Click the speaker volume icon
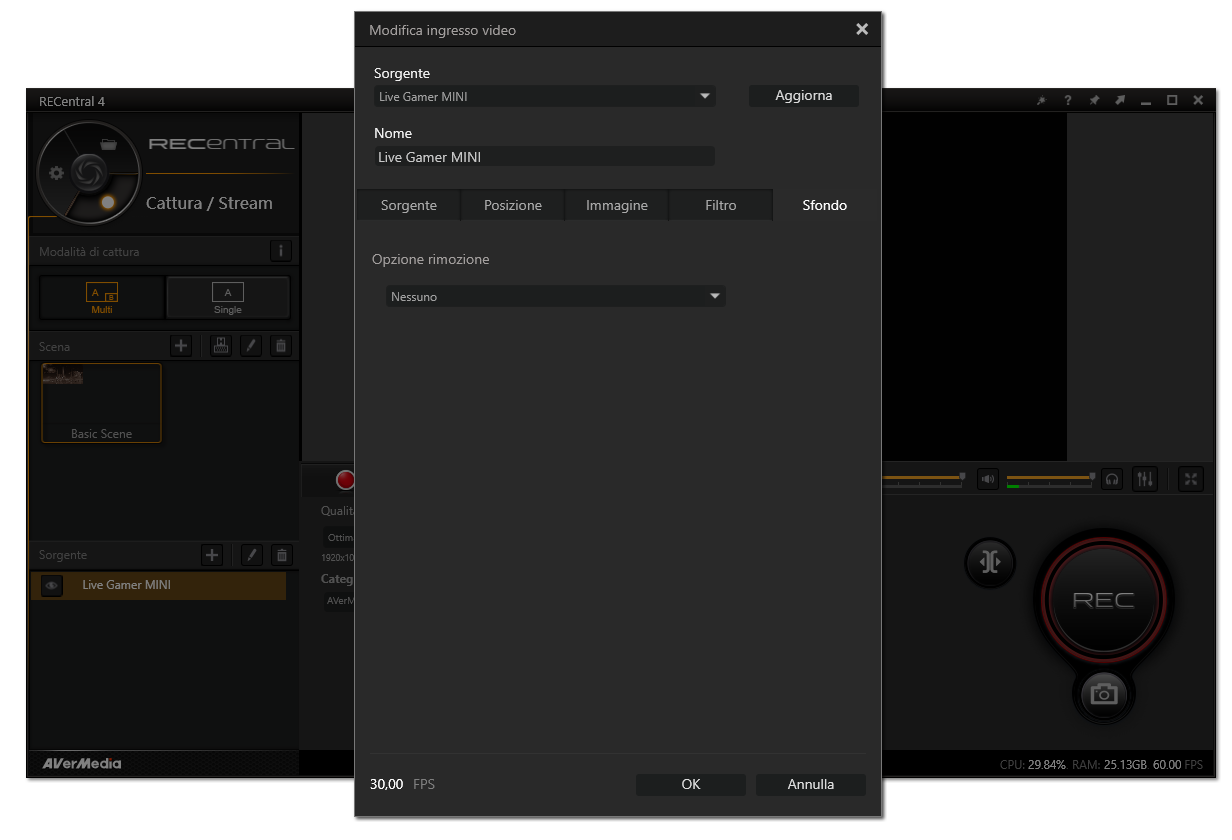 (x=988, y=479)
